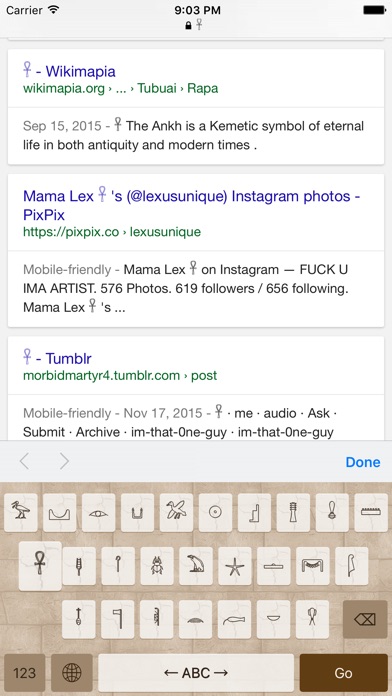Tap the address bar with lock icon

[x=196, y=25]
